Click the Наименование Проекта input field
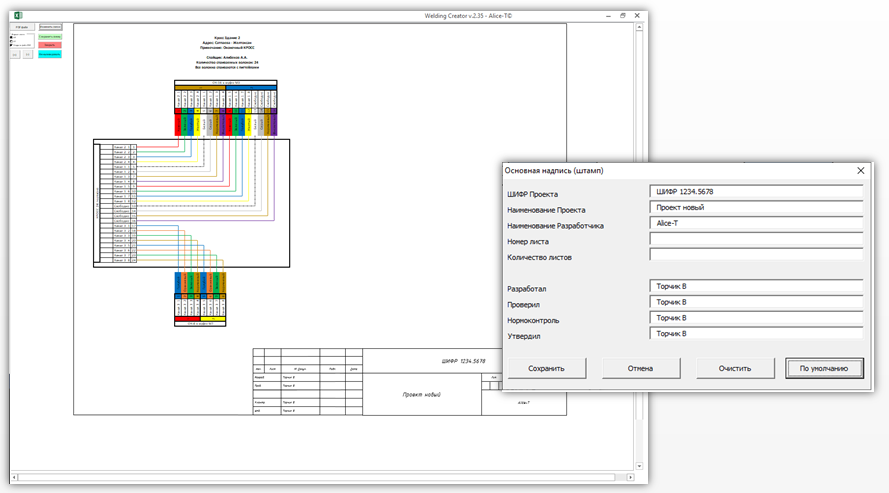This screenshot has height=493, width=889. point(756,207)
